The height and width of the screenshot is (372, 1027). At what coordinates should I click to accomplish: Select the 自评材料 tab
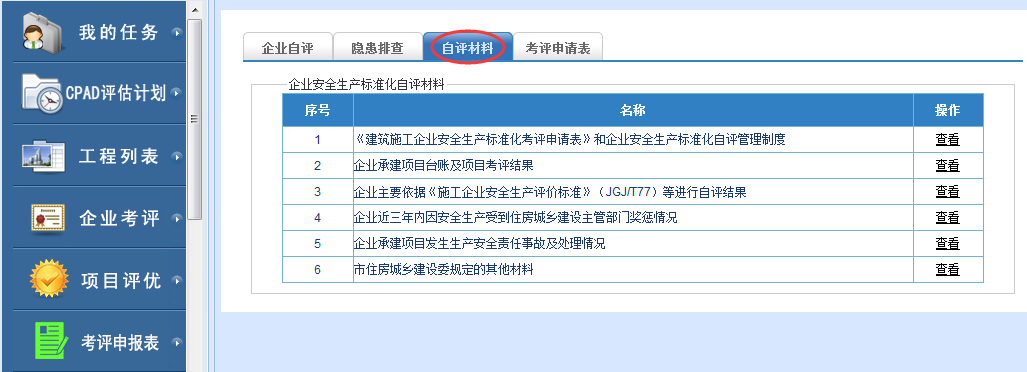pos(468,47)
